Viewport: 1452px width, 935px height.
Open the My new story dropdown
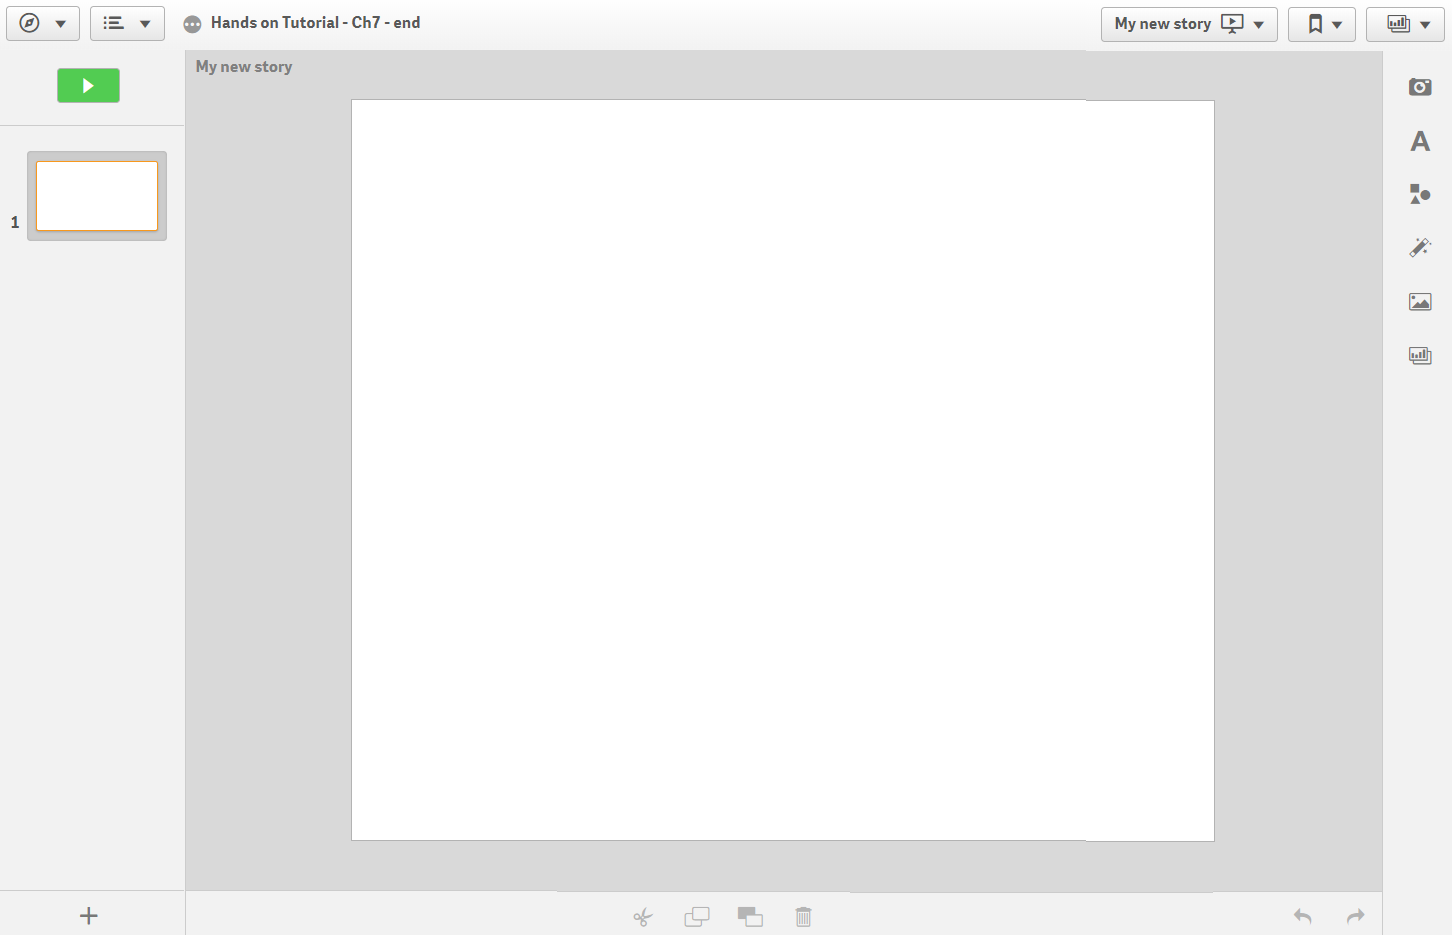tap(1189, 24)
